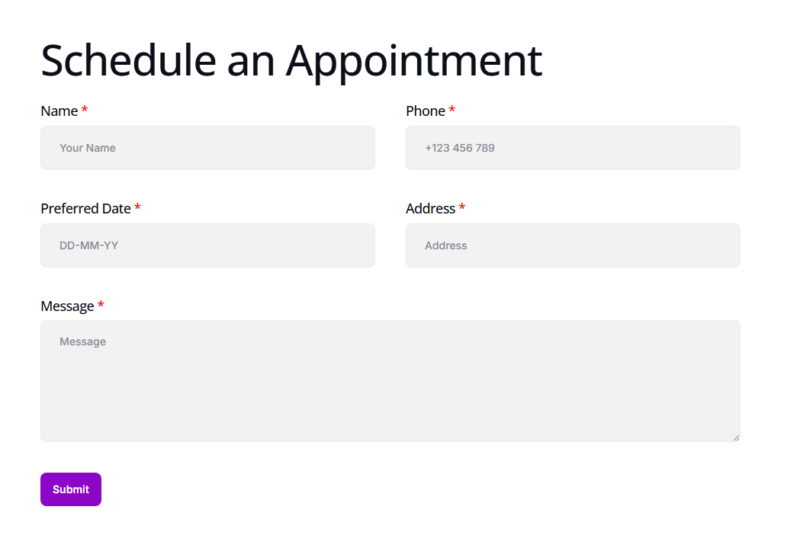Click the required asterisk after Message
The height and width of the screenshot is (542, 800).
(101, 305)
